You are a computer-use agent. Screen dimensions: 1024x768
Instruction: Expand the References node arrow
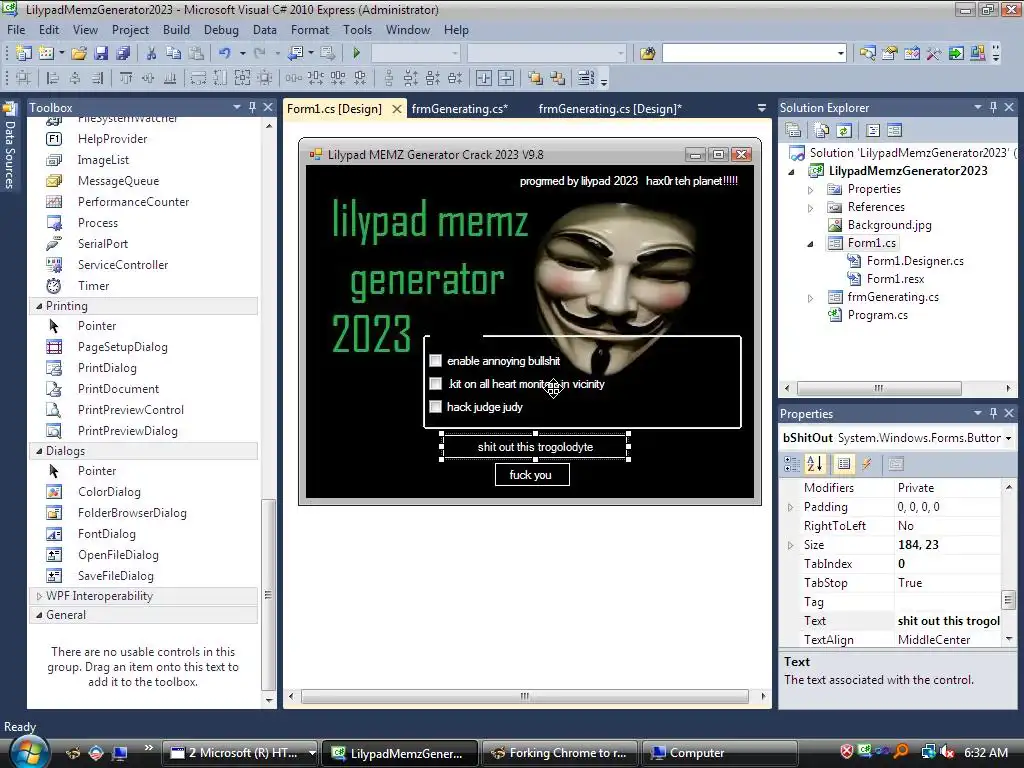coord(810,208)
